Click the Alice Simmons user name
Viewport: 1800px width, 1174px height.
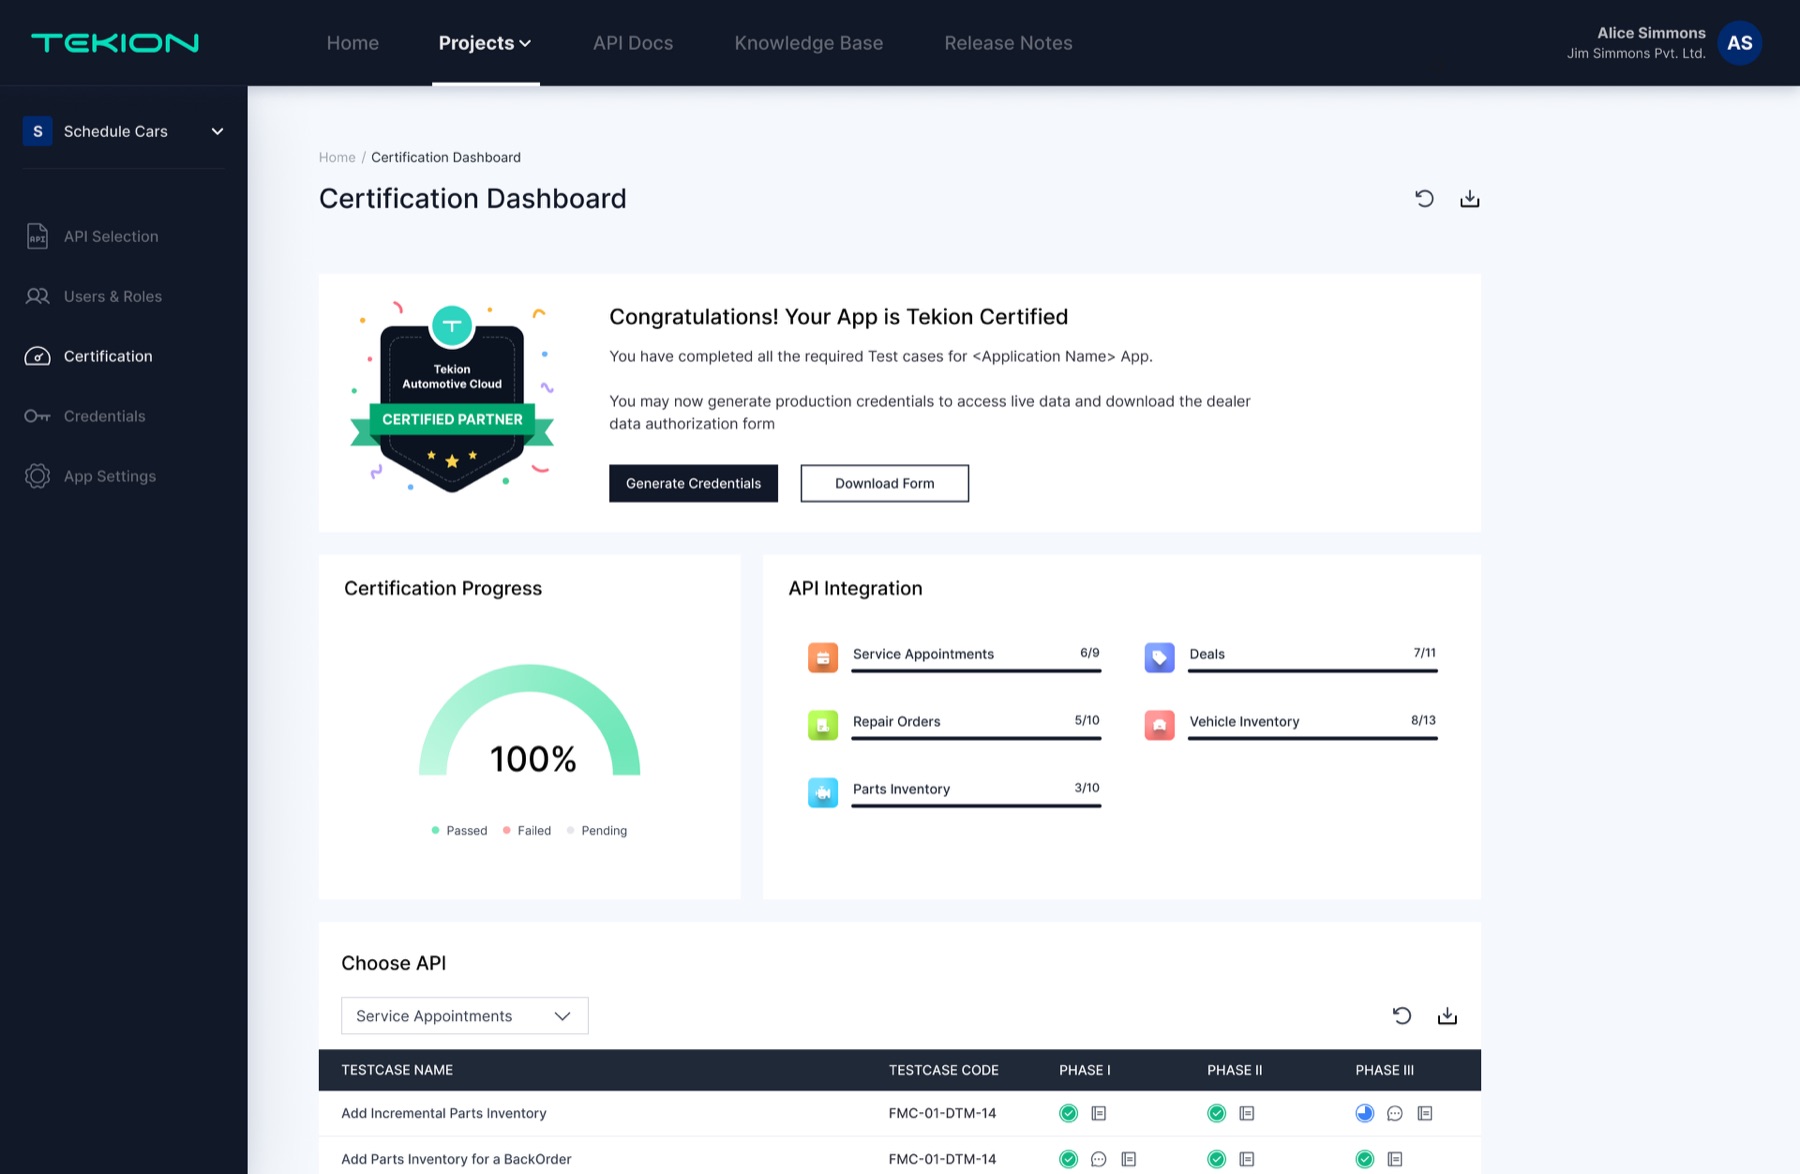click(x=1651, y=33)
